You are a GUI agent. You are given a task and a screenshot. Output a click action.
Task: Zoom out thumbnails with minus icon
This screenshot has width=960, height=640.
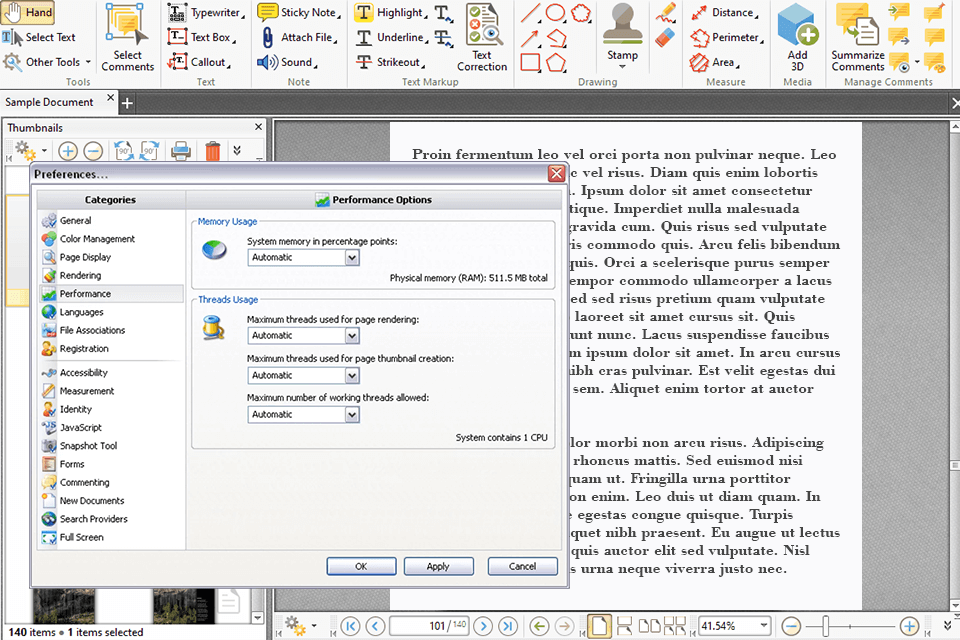click(x=93, y=151)
